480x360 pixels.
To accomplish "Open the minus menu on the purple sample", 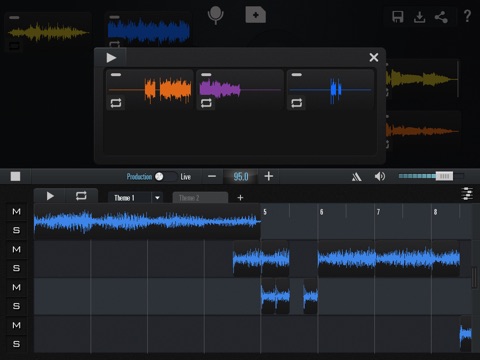I will click(206, 75).
